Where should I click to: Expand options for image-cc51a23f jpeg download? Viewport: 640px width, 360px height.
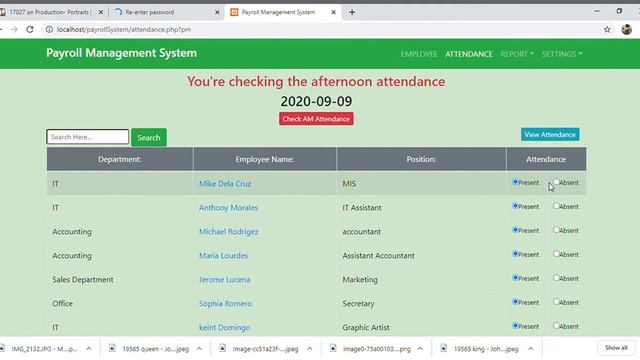pyautogui.click(x=309, y=349)
